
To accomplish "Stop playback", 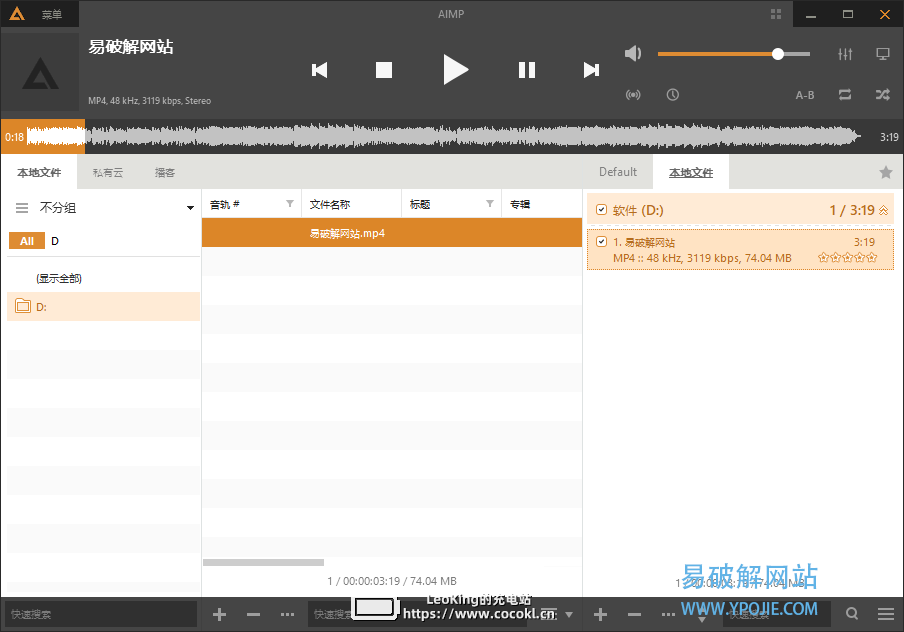I will [384, 70].
